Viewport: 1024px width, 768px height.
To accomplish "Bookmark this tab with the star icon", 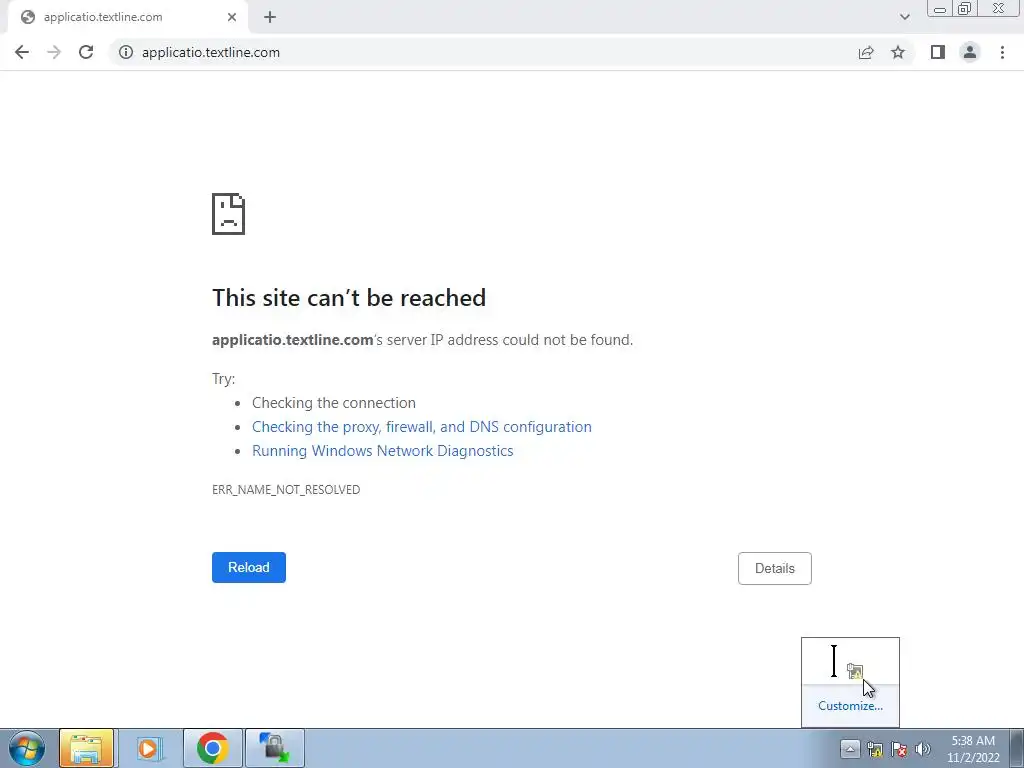I will 898,52.
